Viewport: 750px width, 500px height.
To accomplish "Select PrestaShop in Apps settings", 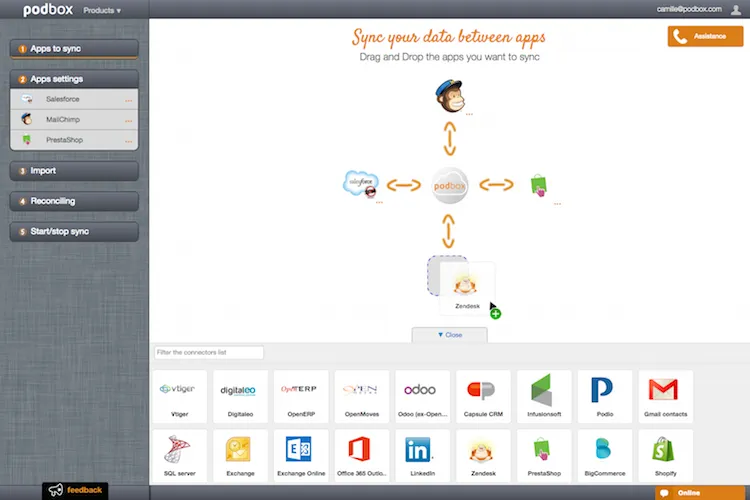I will [x=74, y=140].
